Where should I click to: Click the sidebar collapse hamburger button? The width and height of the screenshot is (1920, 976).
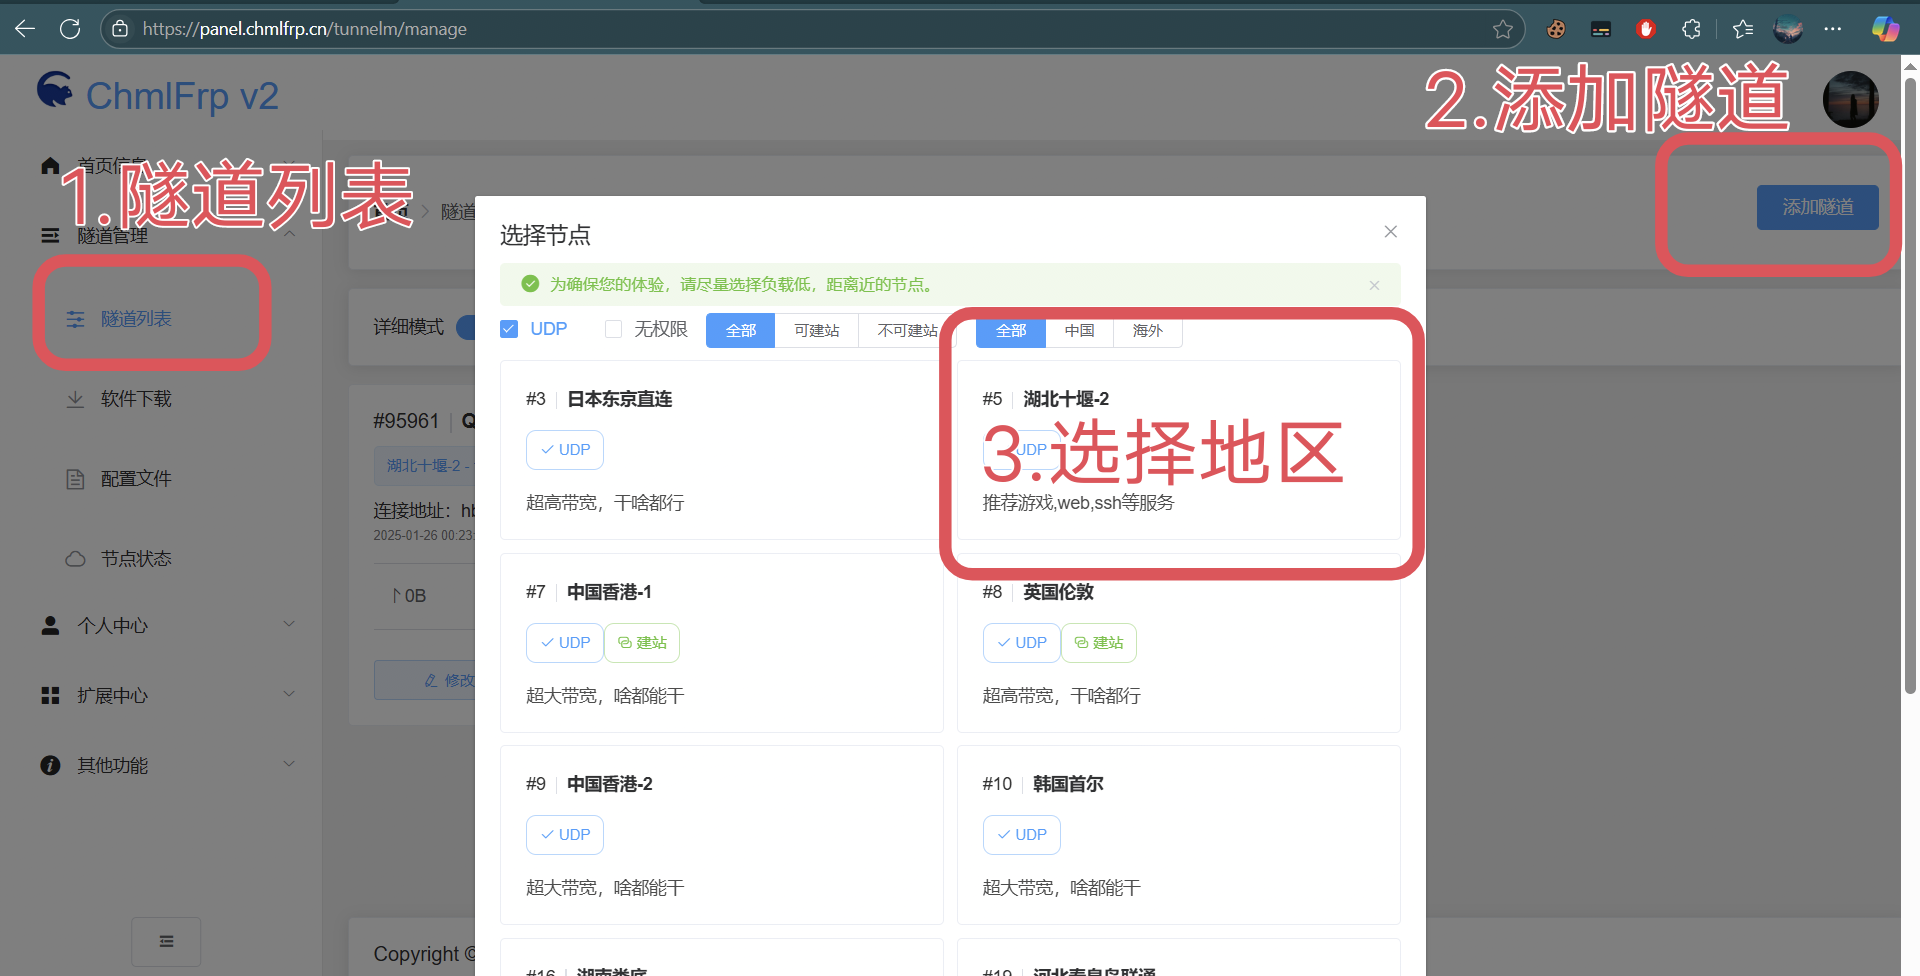[166, 941]
